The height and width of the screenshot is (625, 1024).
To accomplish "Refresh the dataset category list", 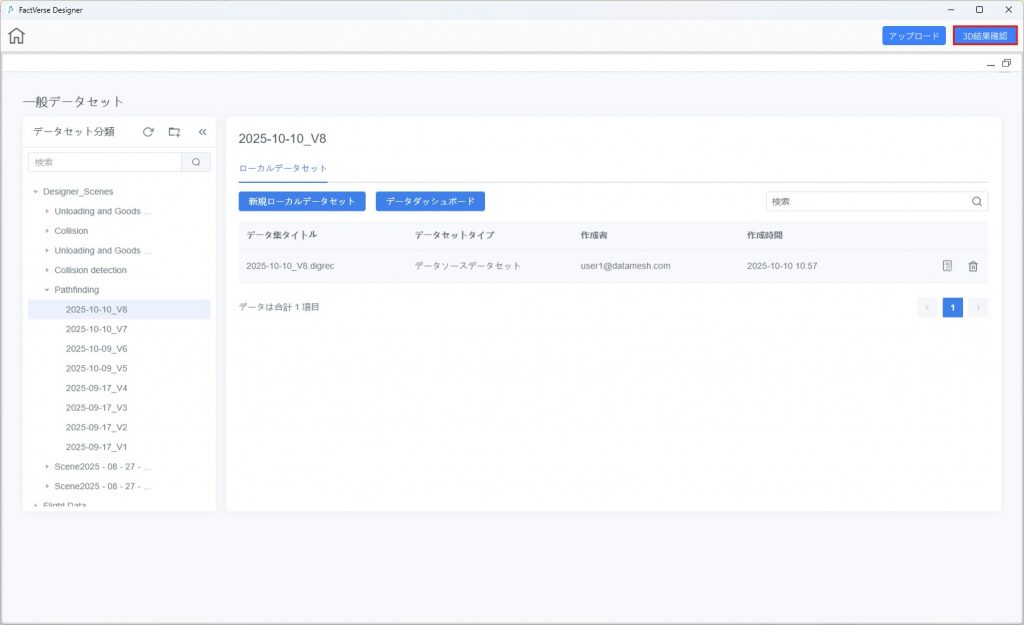I will pyautogui.click(x=148, y=132).
